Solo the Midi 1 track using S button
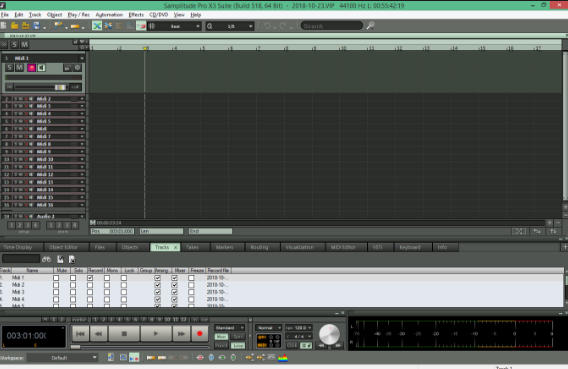This screenshot has height=369, width=568. point(9,68)
